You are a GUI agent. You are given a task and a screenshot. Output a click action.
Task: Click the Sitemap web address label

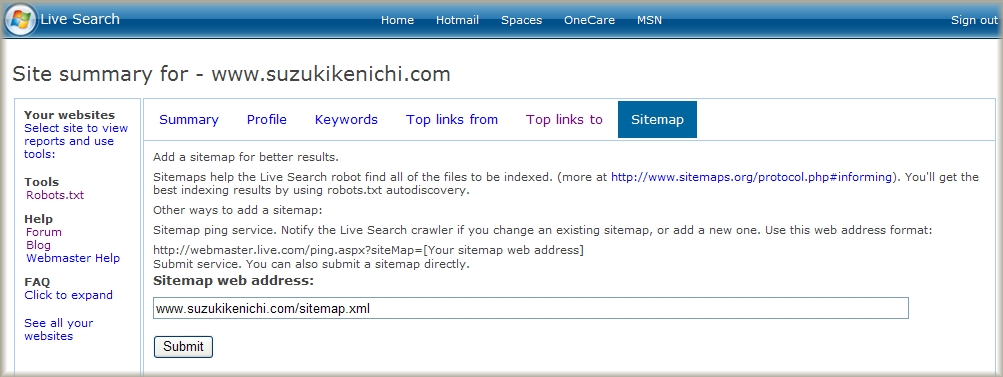click(233, 280)
